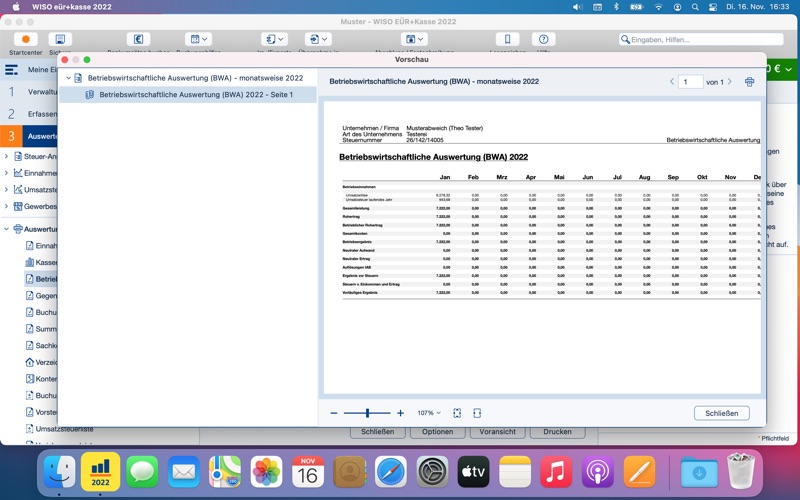Click the Hilfe question mark icon
This screenshot has height=500, width=800.
tap(543, 39)
